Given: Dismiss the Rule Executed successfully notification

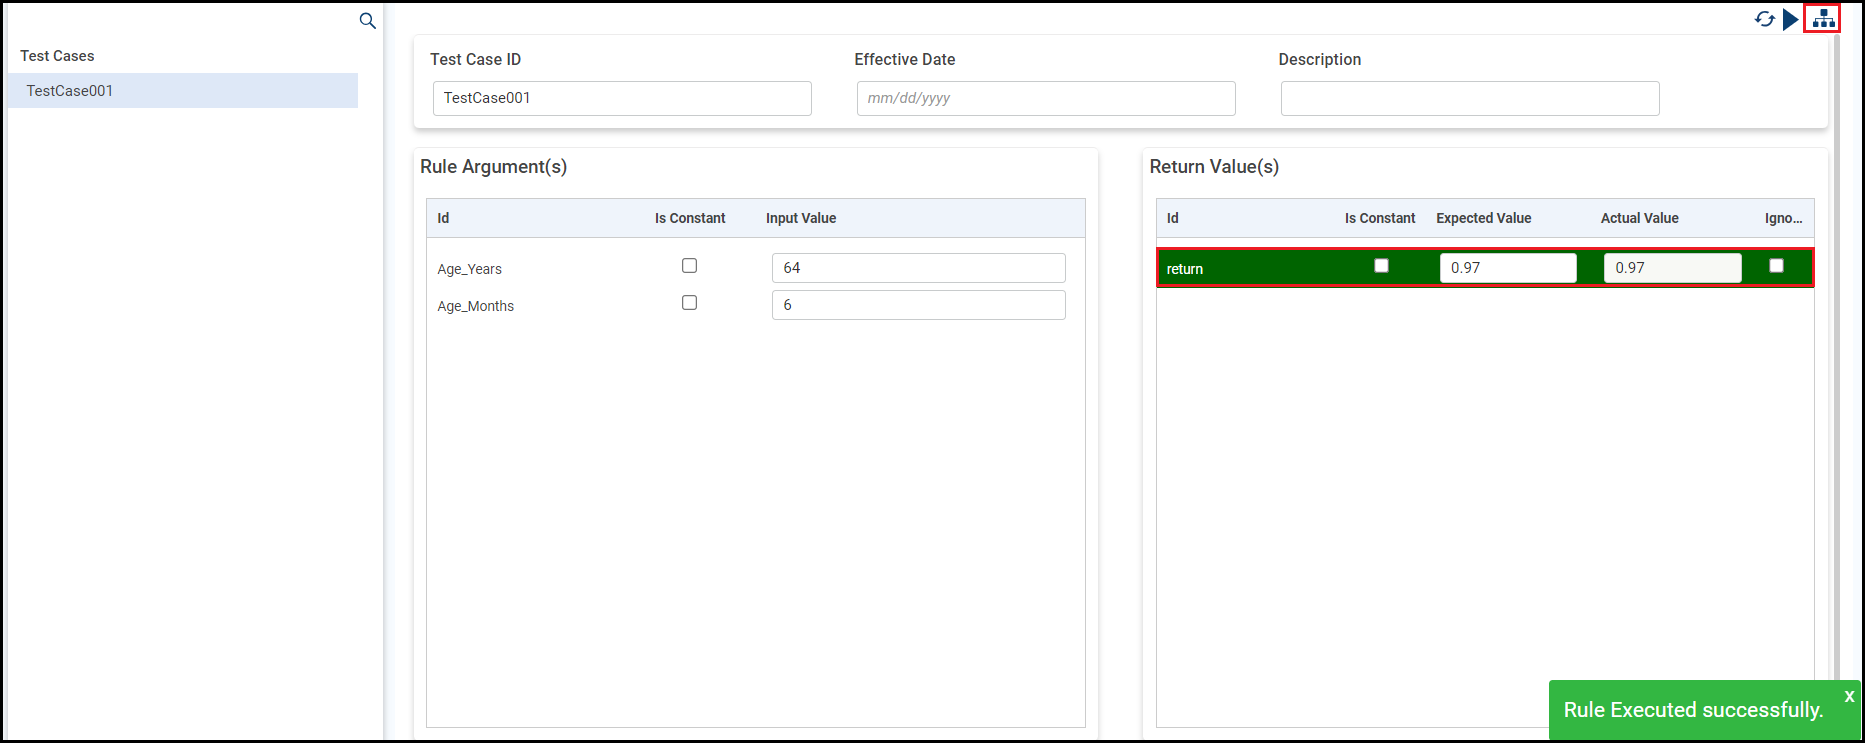Looking at the screenshot, I should [x=1849, y=696].
